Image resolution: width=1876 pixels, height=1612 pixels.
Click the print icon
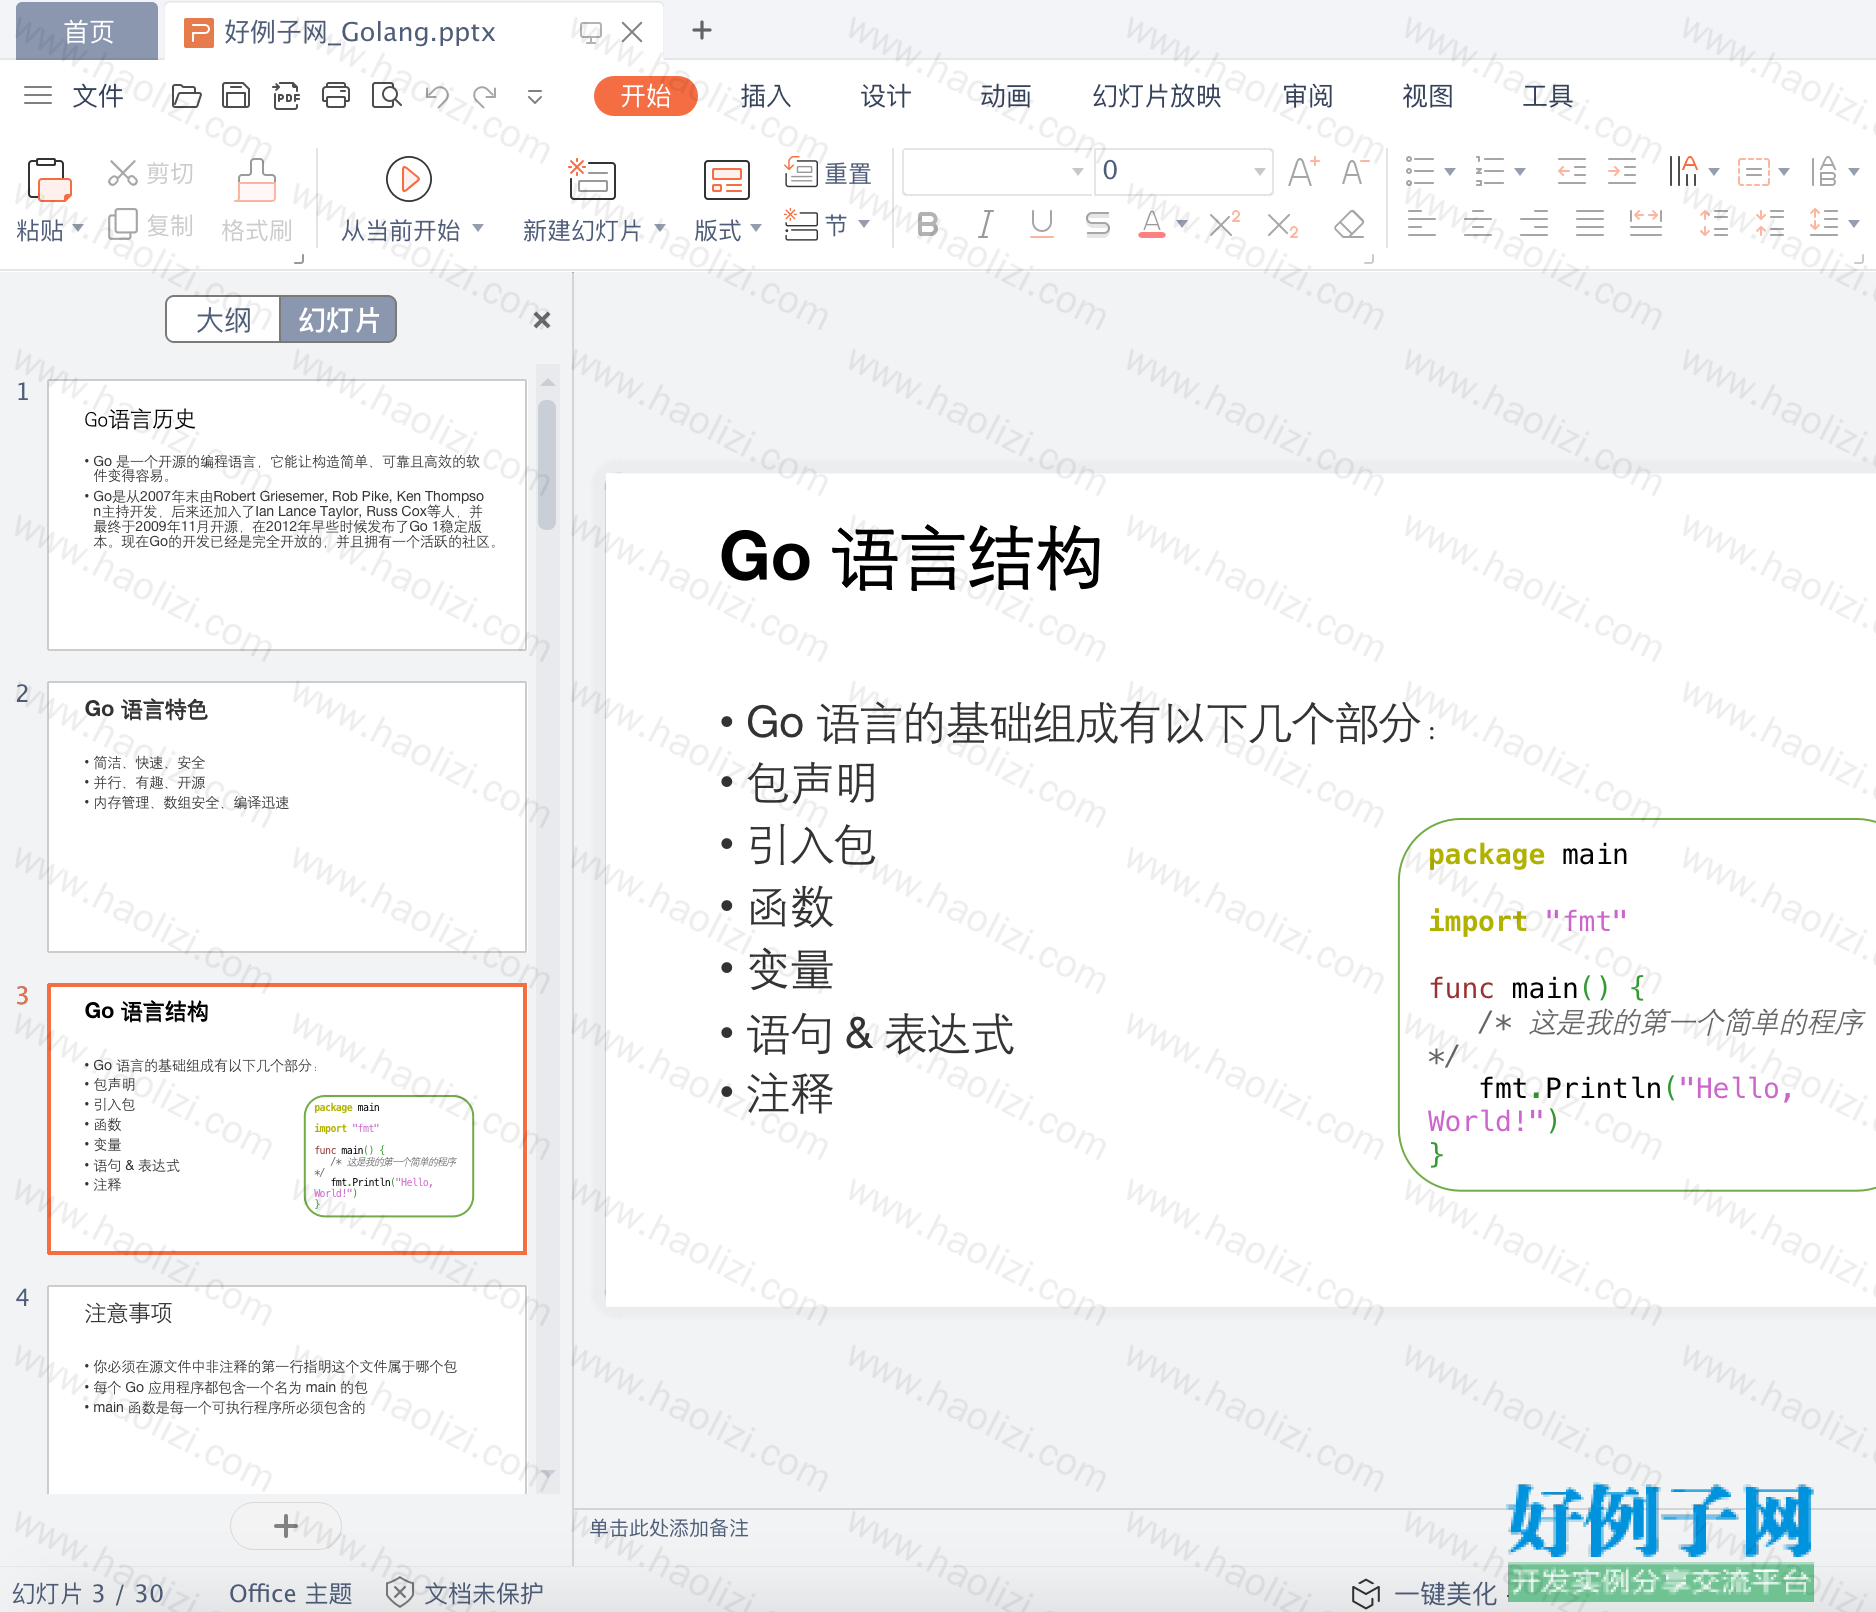coord(336,96)
